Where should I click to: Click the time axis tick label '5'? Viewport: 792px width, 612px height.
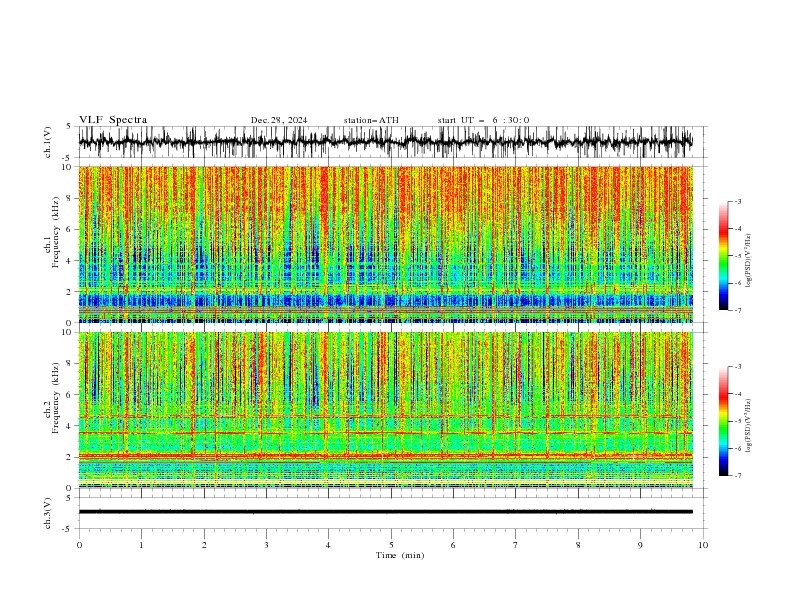coord(391,545)
